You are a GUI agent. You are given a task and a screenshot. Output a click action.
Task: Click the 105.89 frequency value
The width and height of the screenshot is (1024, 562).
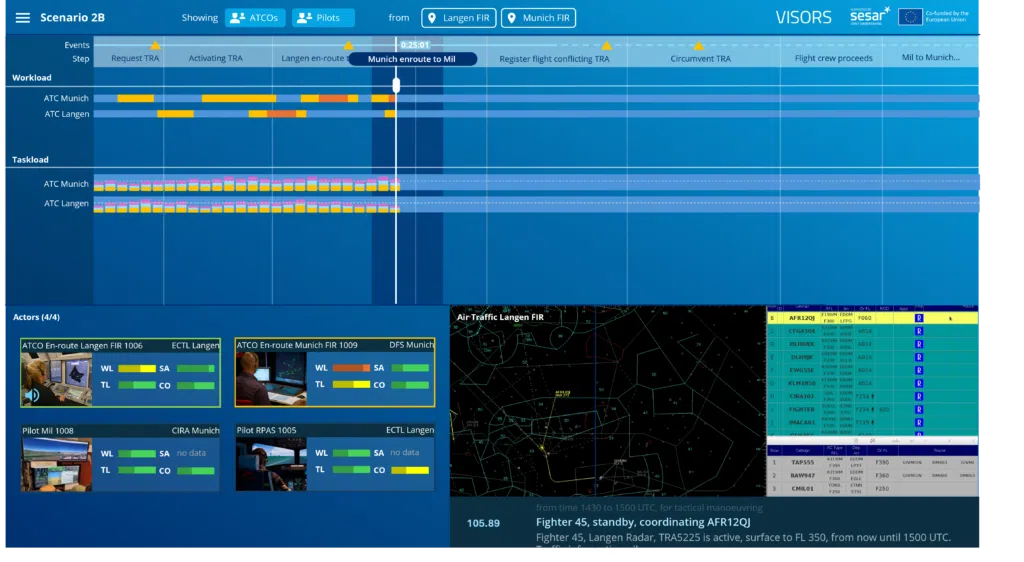(x=483, y=523)
